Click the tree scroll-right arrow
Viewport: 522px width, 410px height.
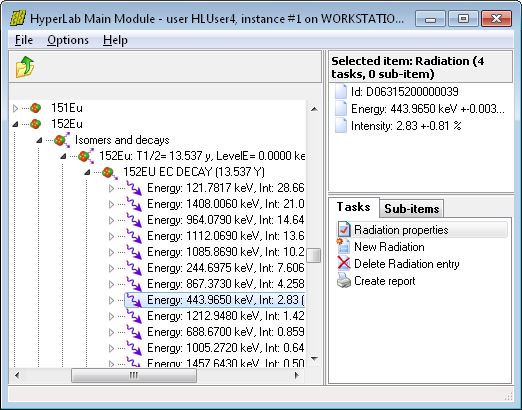coord(296,376)
